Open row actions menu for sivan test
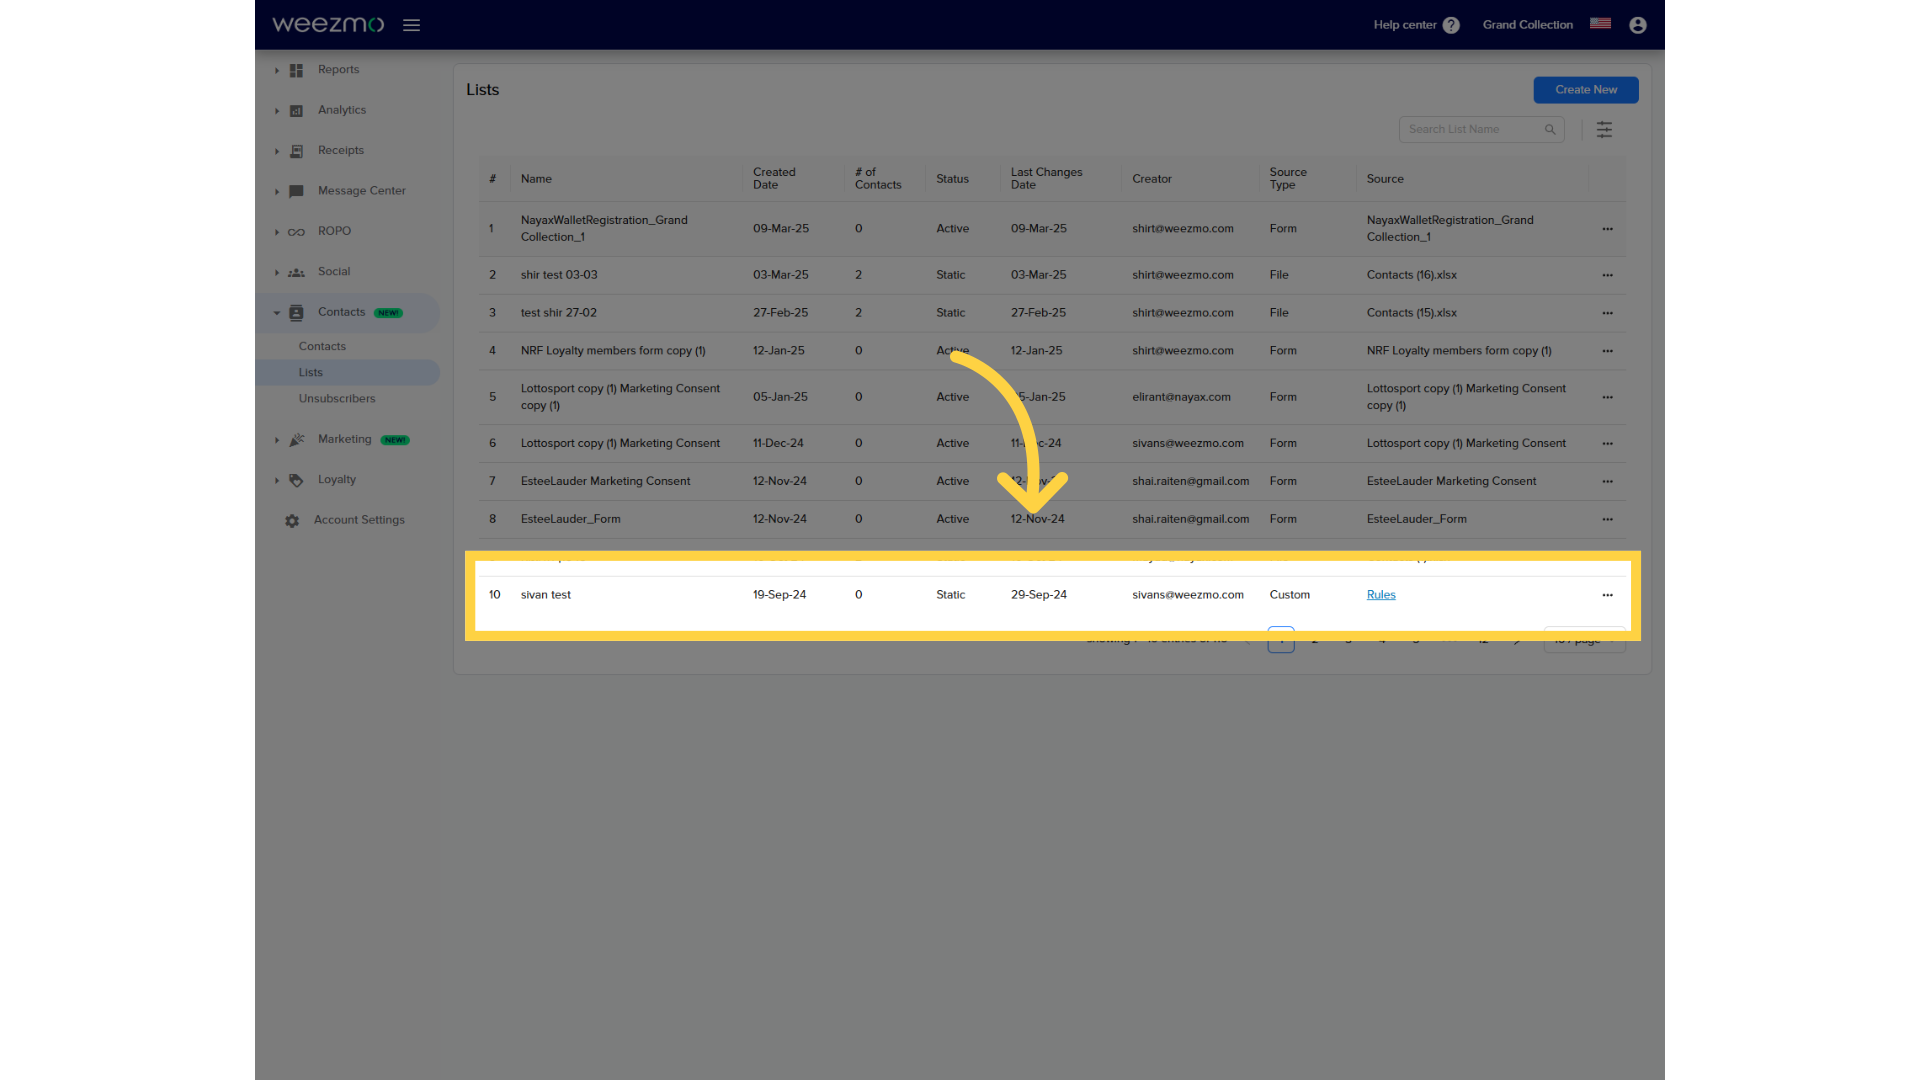The height and width of the screenshot is (1080, 1920). click(1607, 595)
